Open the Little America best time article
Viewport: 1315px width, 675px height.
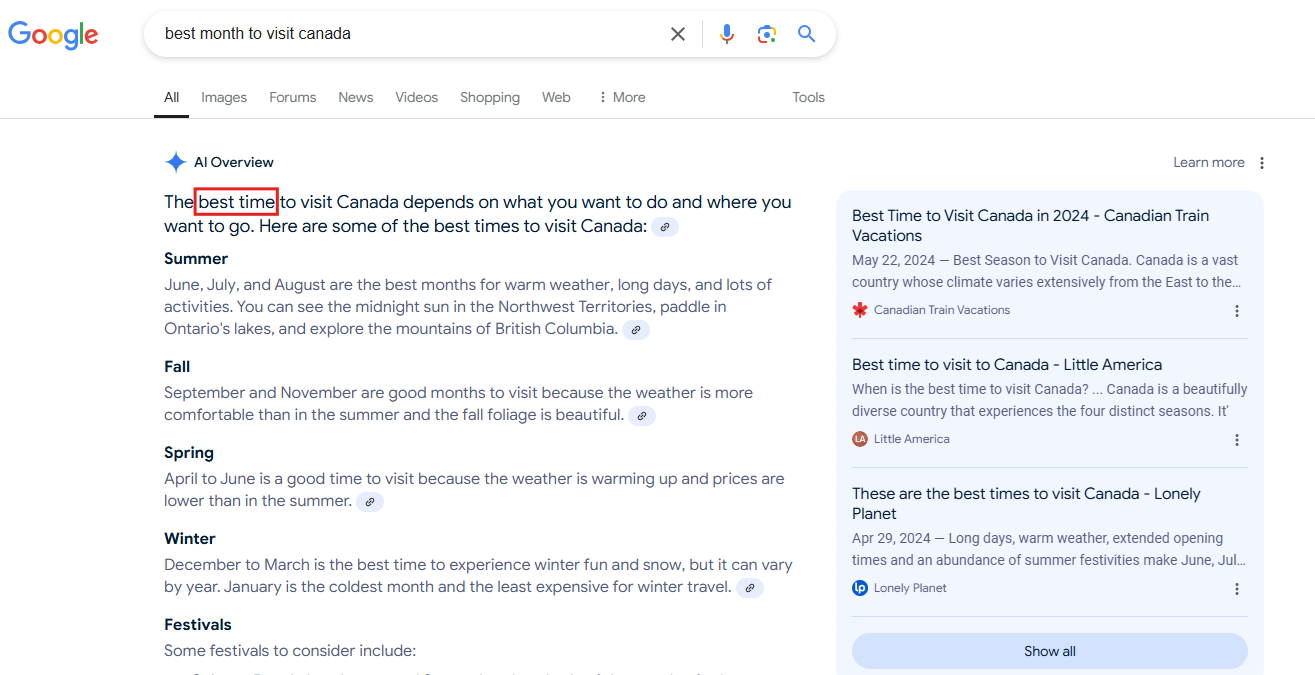click(x=1006, y=365)
